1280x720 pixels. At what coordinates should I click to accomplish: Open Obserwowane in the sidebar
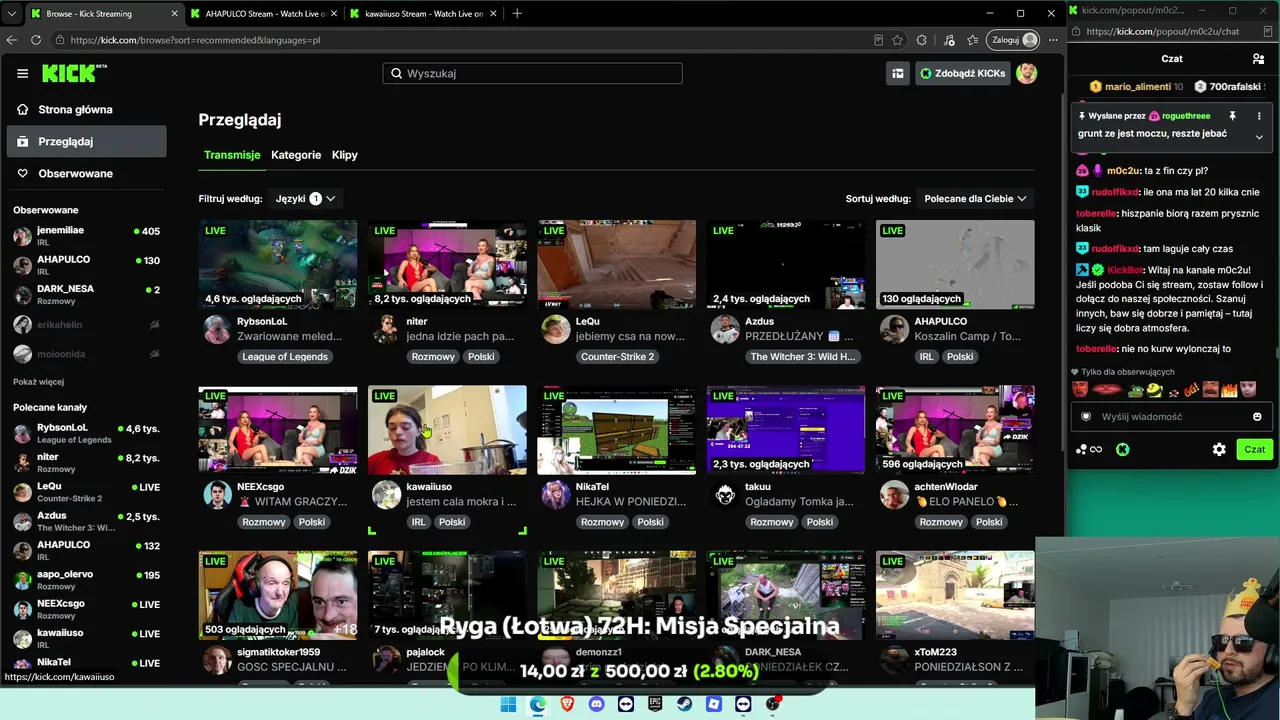86,173
